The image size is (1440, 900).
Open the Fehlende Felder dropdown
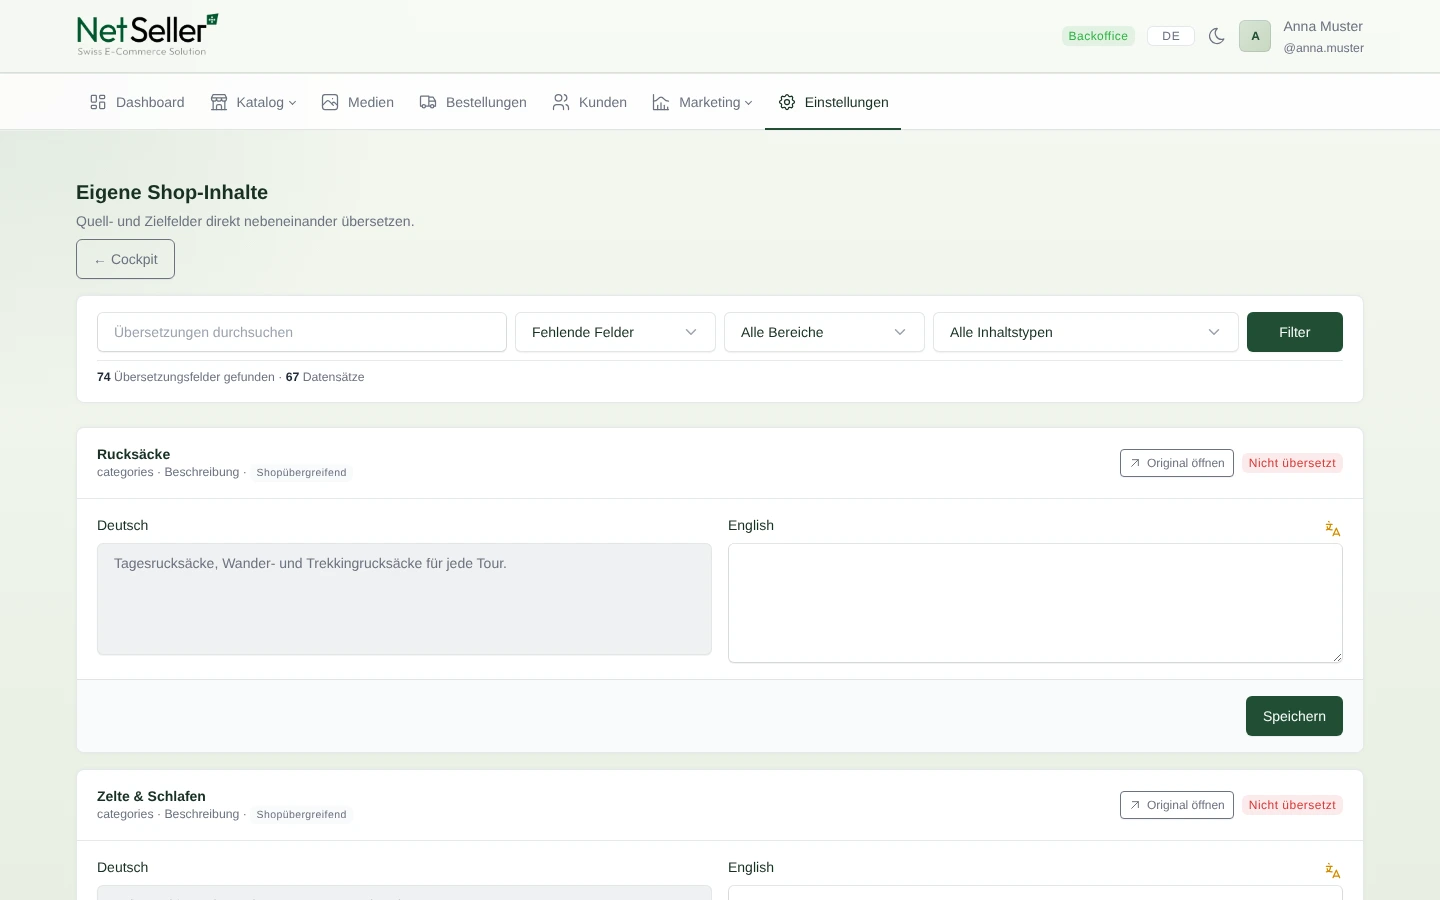click(x=615, y=332)
